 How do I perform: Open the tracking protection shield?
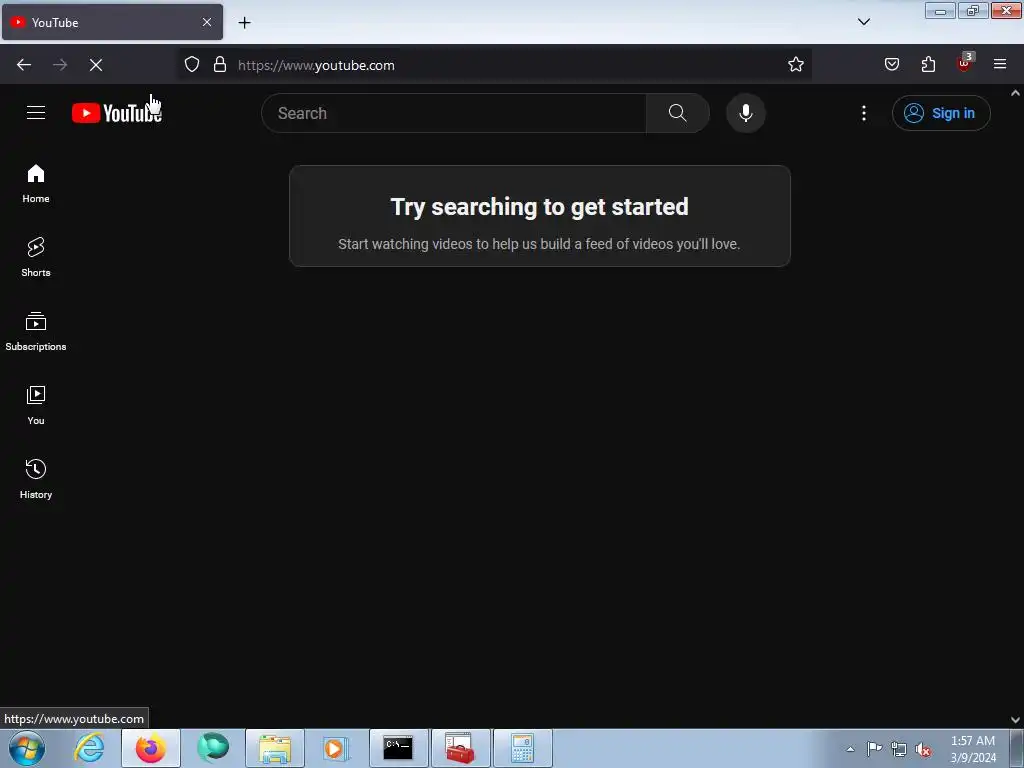point(191,65)
